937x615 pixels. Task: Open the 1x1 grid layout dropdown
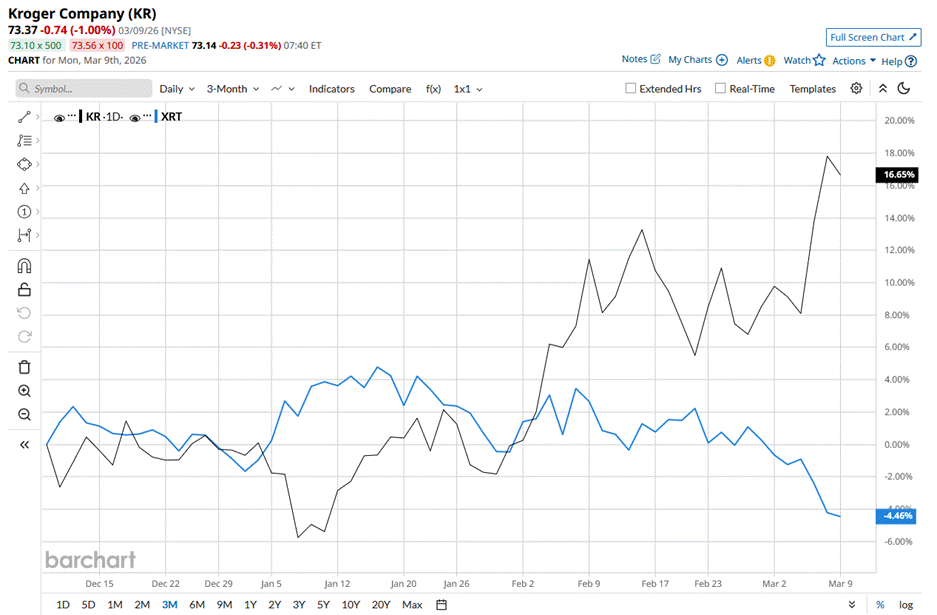click(468, 88)
